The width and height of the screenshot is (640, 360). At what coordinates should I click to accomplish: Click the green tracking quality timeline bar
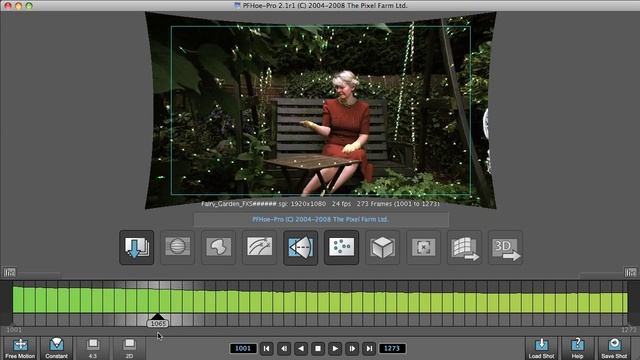click(320, 300)
